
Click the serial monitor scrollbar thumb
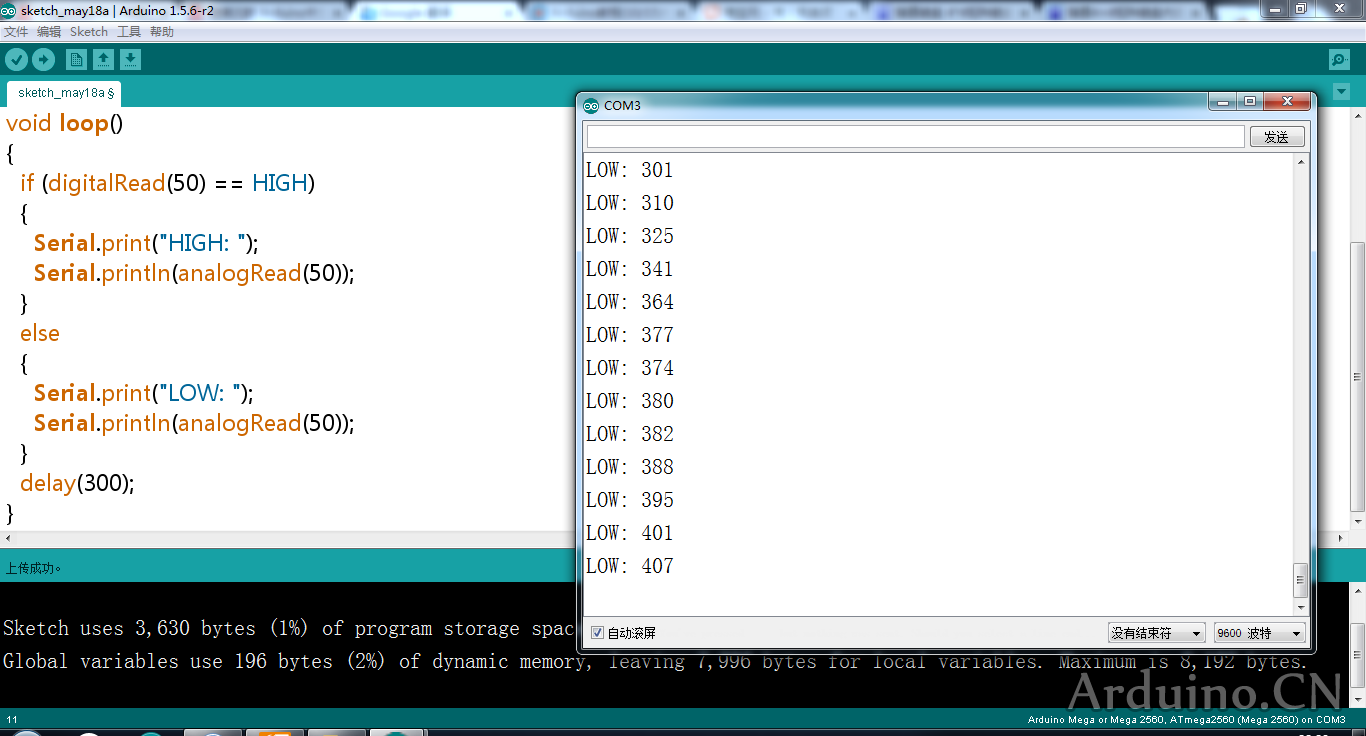pos(1300,579)
